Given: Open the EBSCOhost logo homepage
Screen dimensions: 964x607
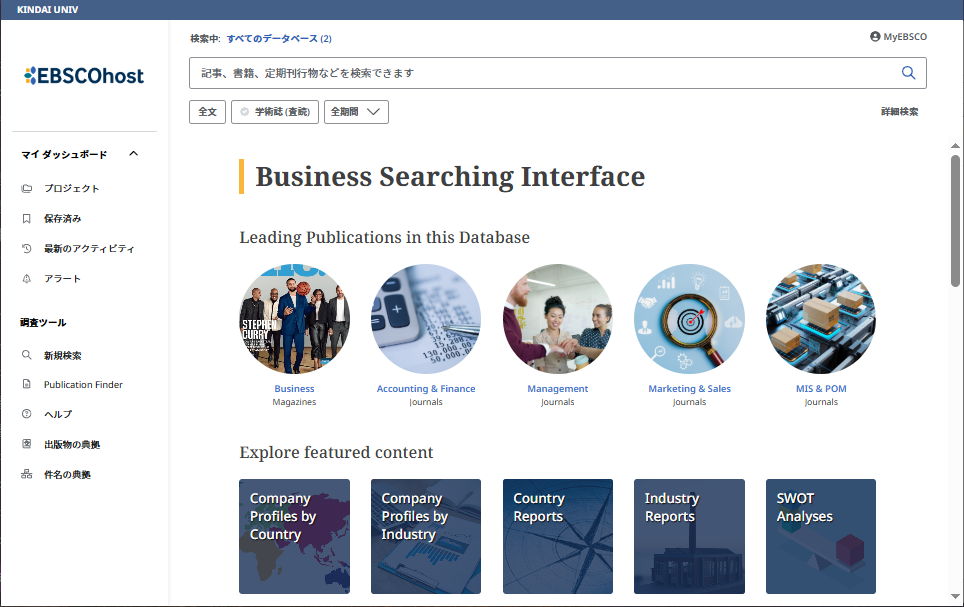Looking at the screenshot, I should (84, 76).
